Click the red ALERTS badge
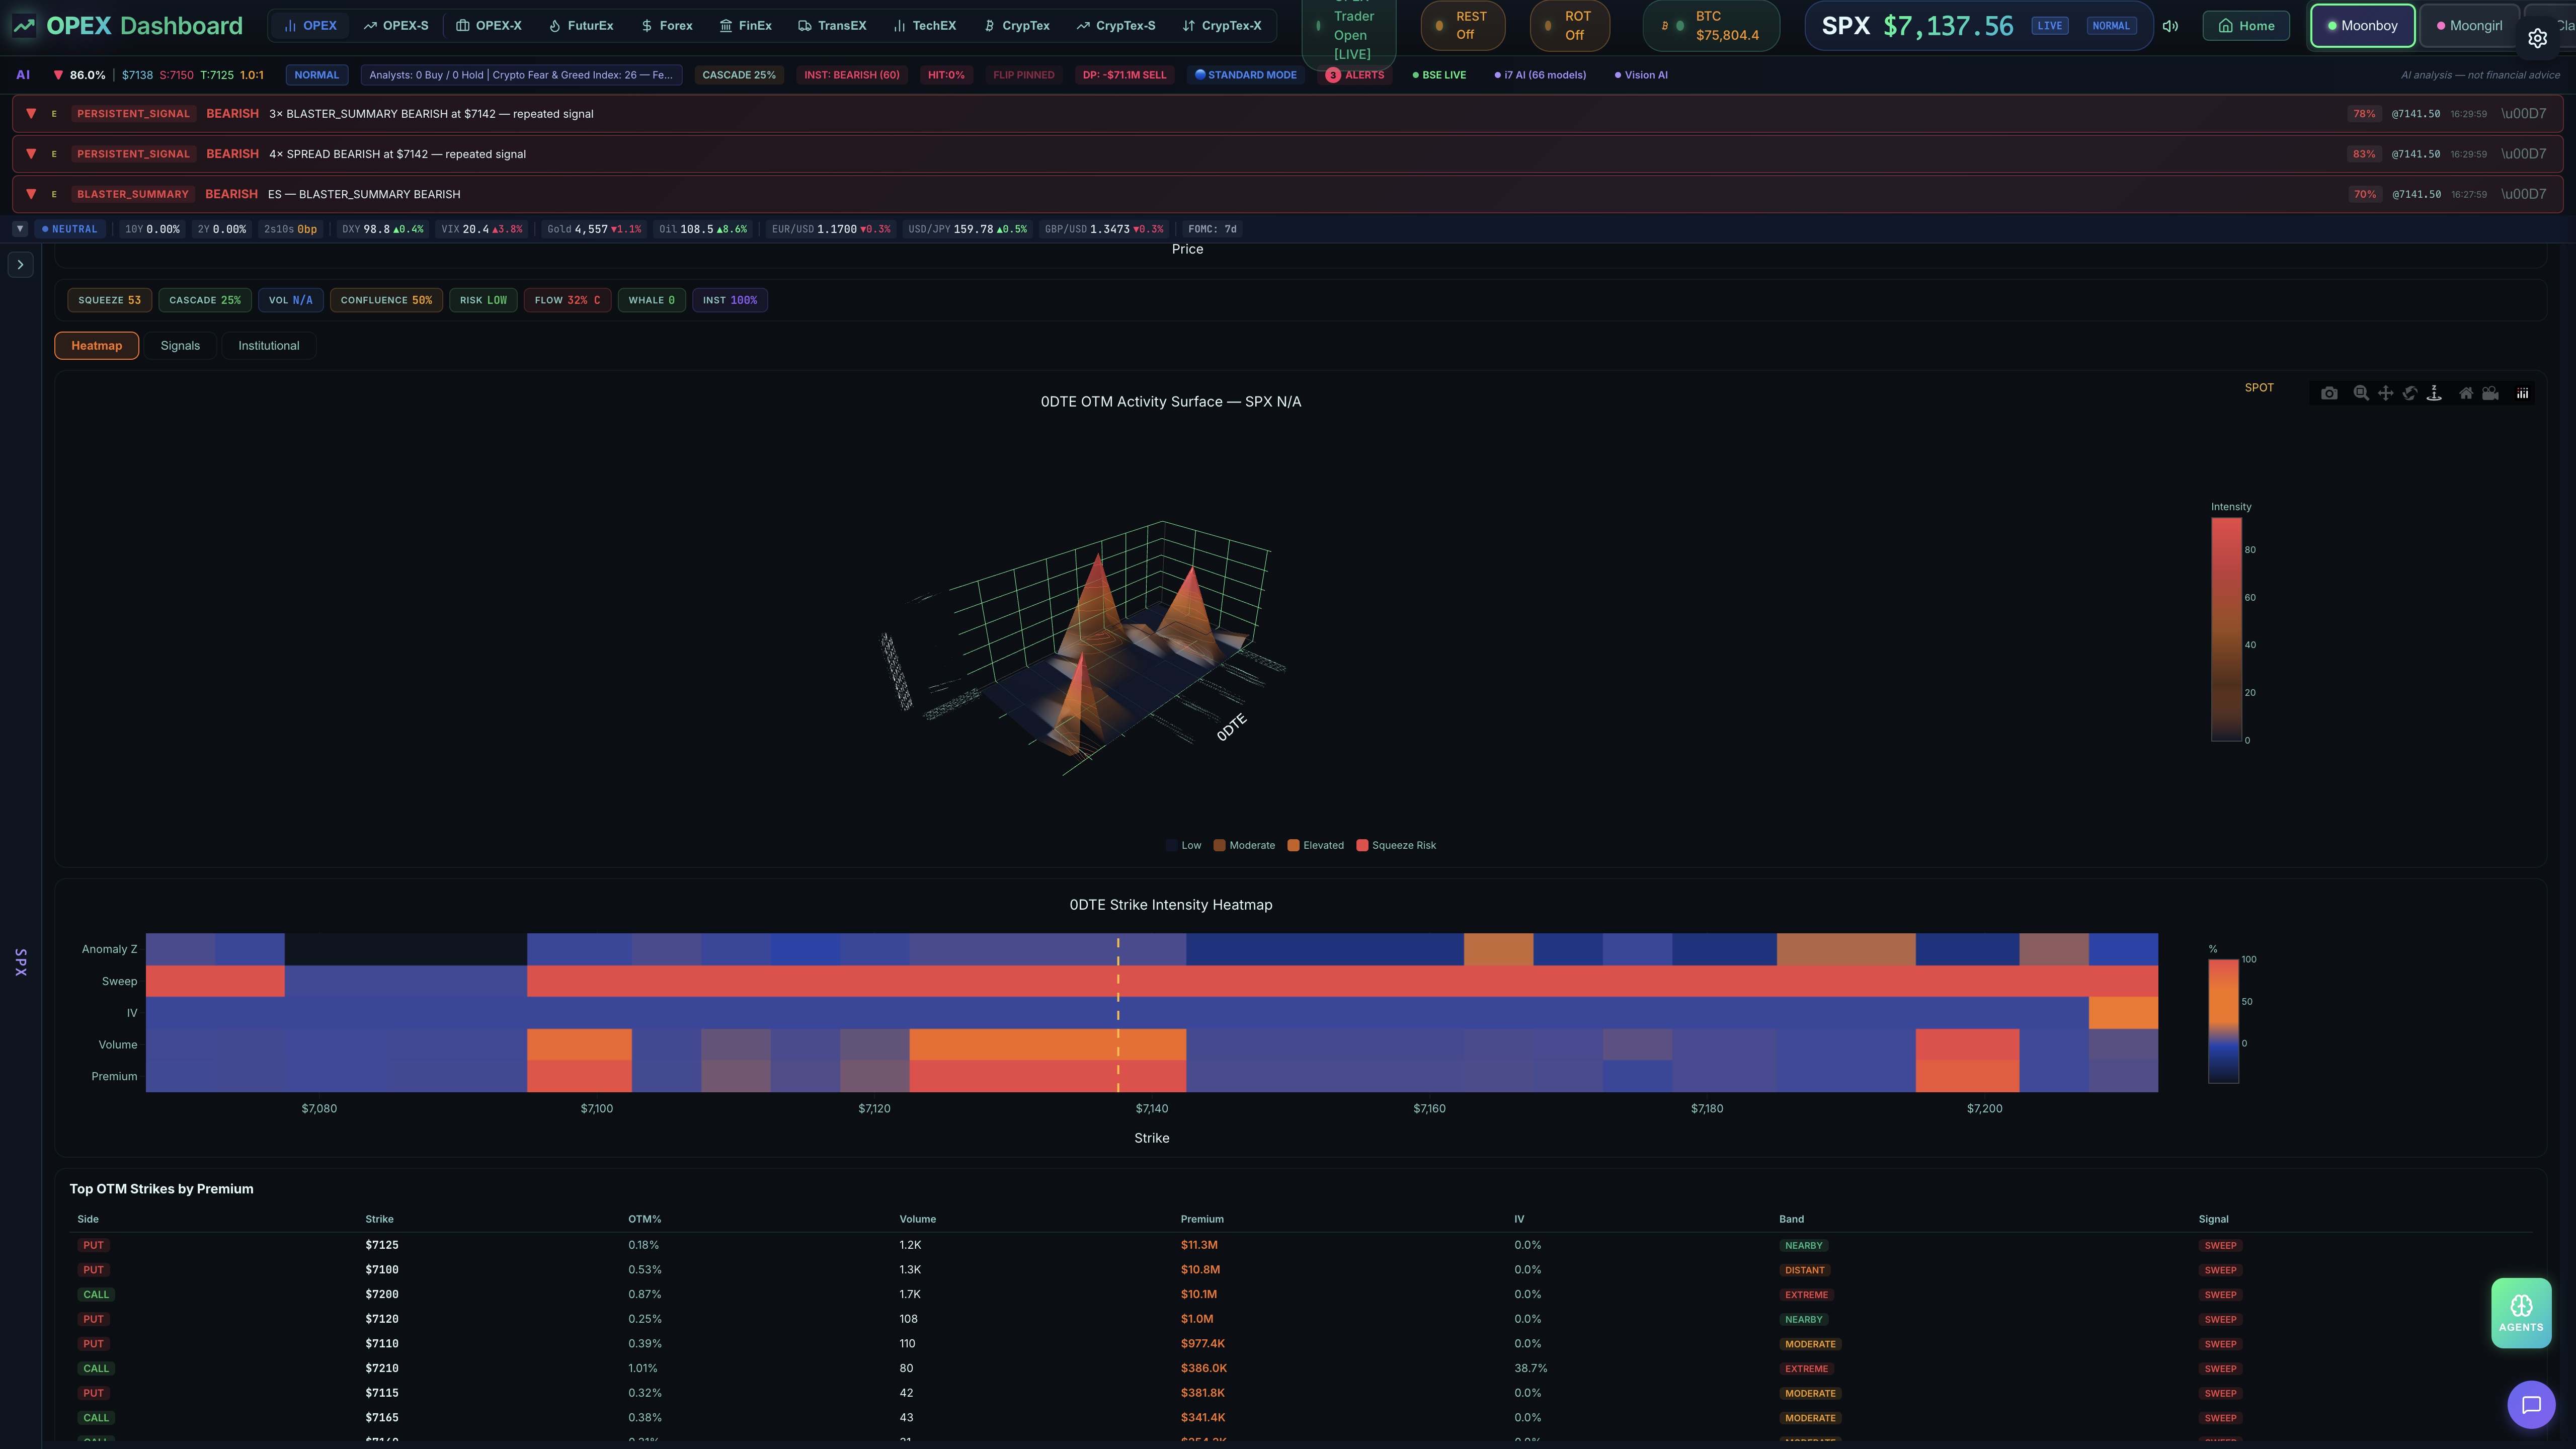Screen dimensions: 2576x1449 (1355, 75)
